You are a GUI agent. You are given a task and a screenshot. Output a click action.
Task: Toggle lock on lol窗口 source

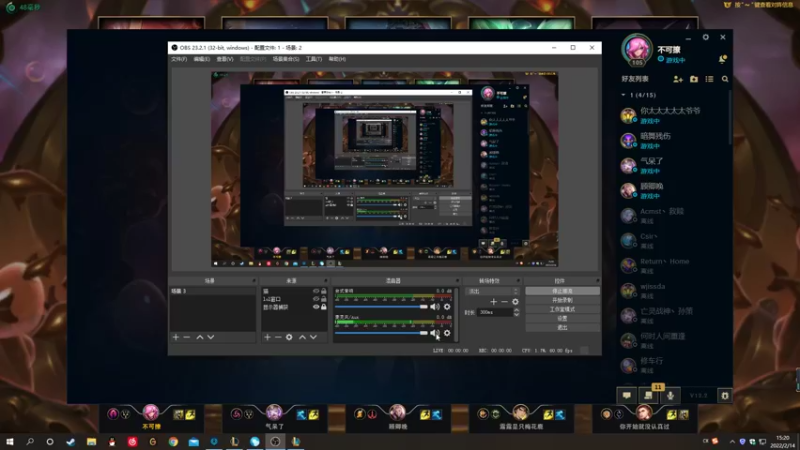click(323, 299)
